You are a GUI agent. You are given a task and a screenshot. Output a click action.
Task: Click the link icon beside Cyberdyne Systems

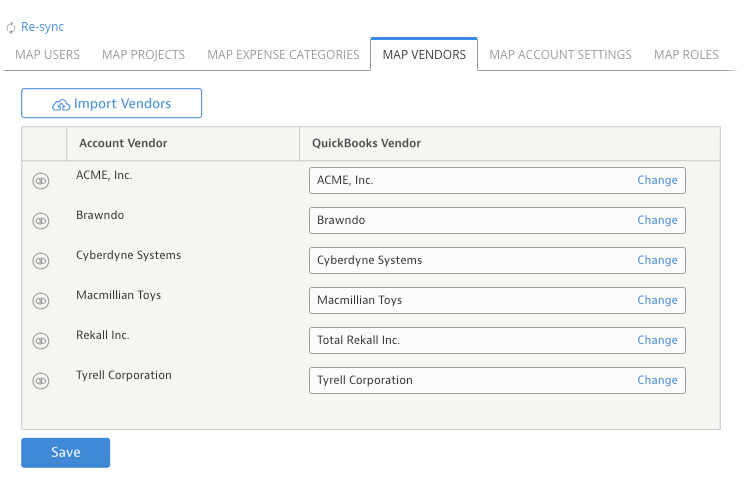pos(41,260)
